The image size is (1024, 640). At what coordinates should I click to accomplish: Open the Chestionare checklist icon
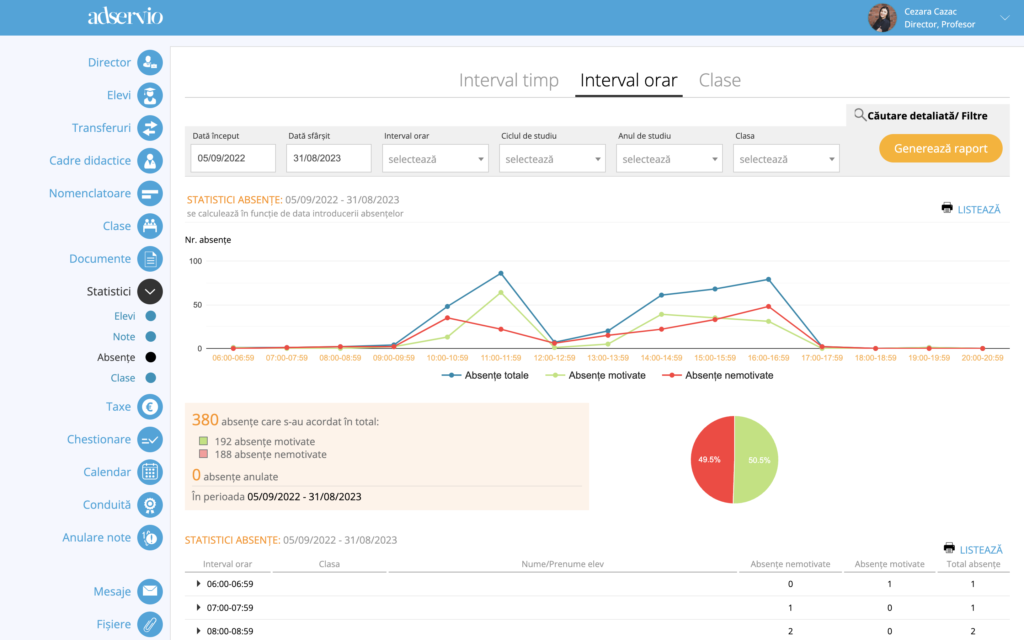pos(150,440)
